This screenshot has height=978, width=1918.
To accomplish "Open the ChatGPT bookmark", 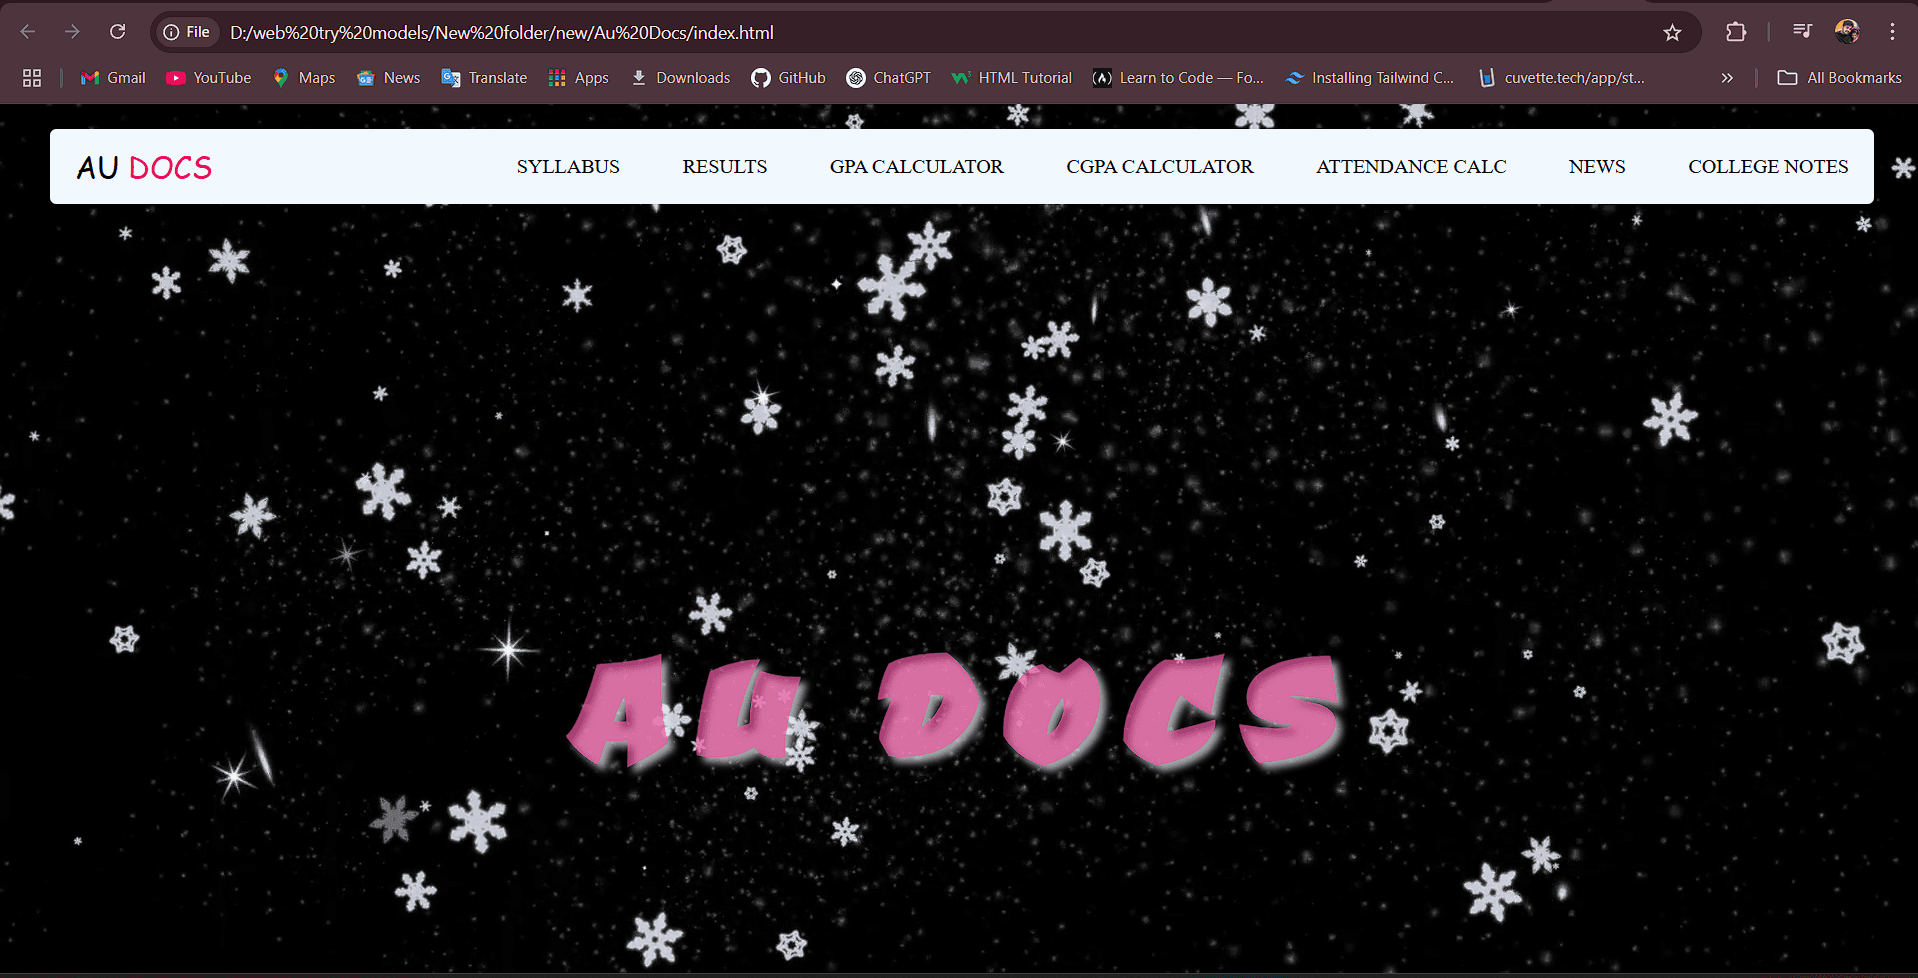I will tap(888, 78).
